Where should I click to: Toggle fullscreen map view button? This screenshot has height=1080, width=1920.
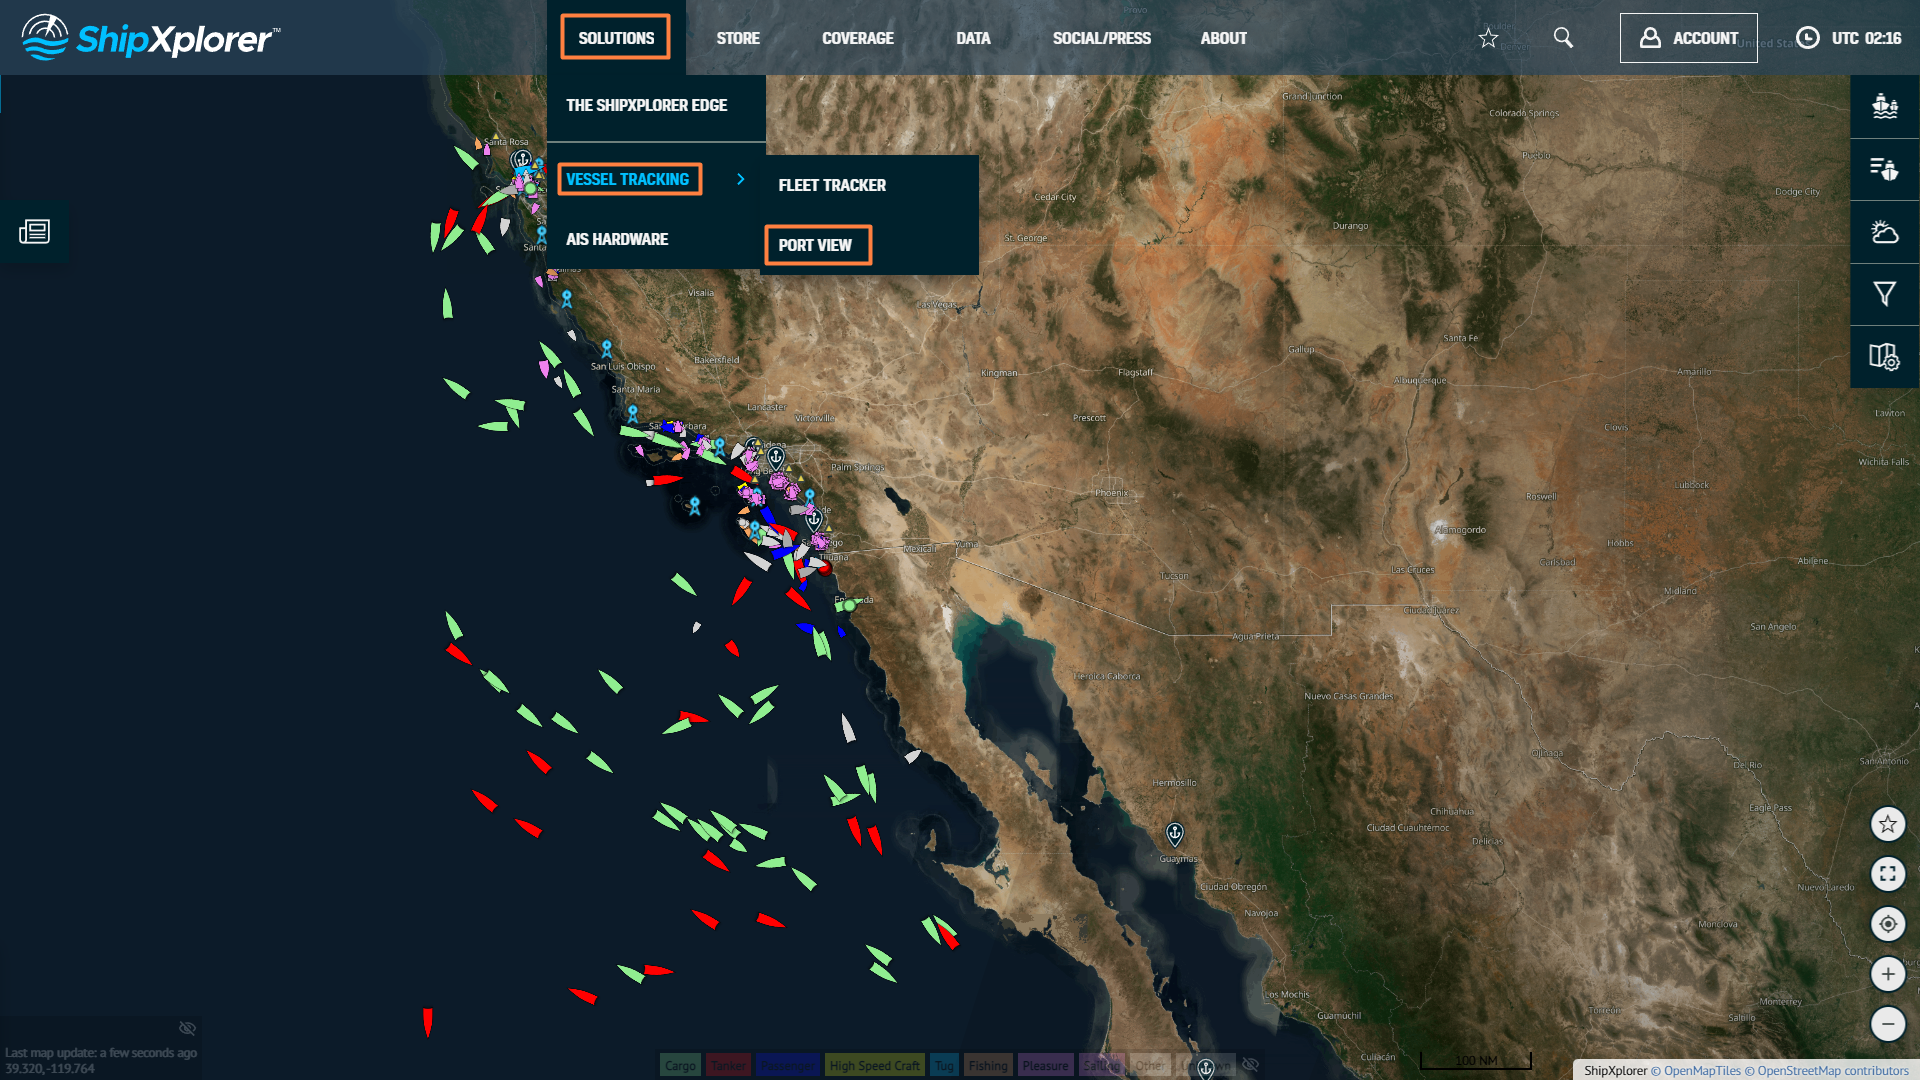1887,874
